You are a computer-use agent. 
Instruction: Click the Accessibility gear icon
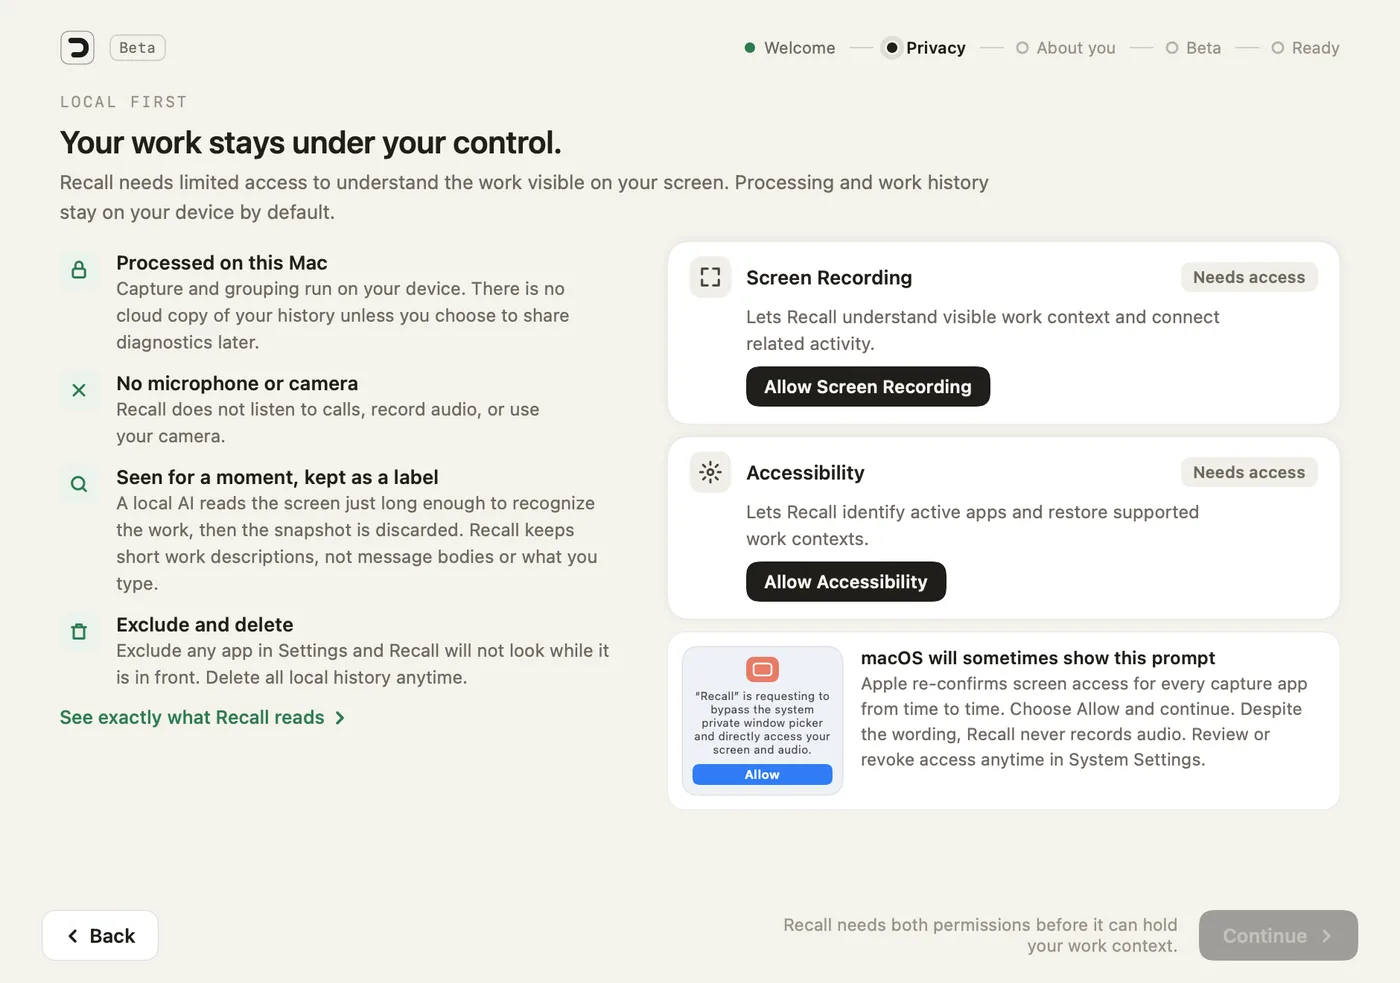pyautogui.click(x=710, y=472)
